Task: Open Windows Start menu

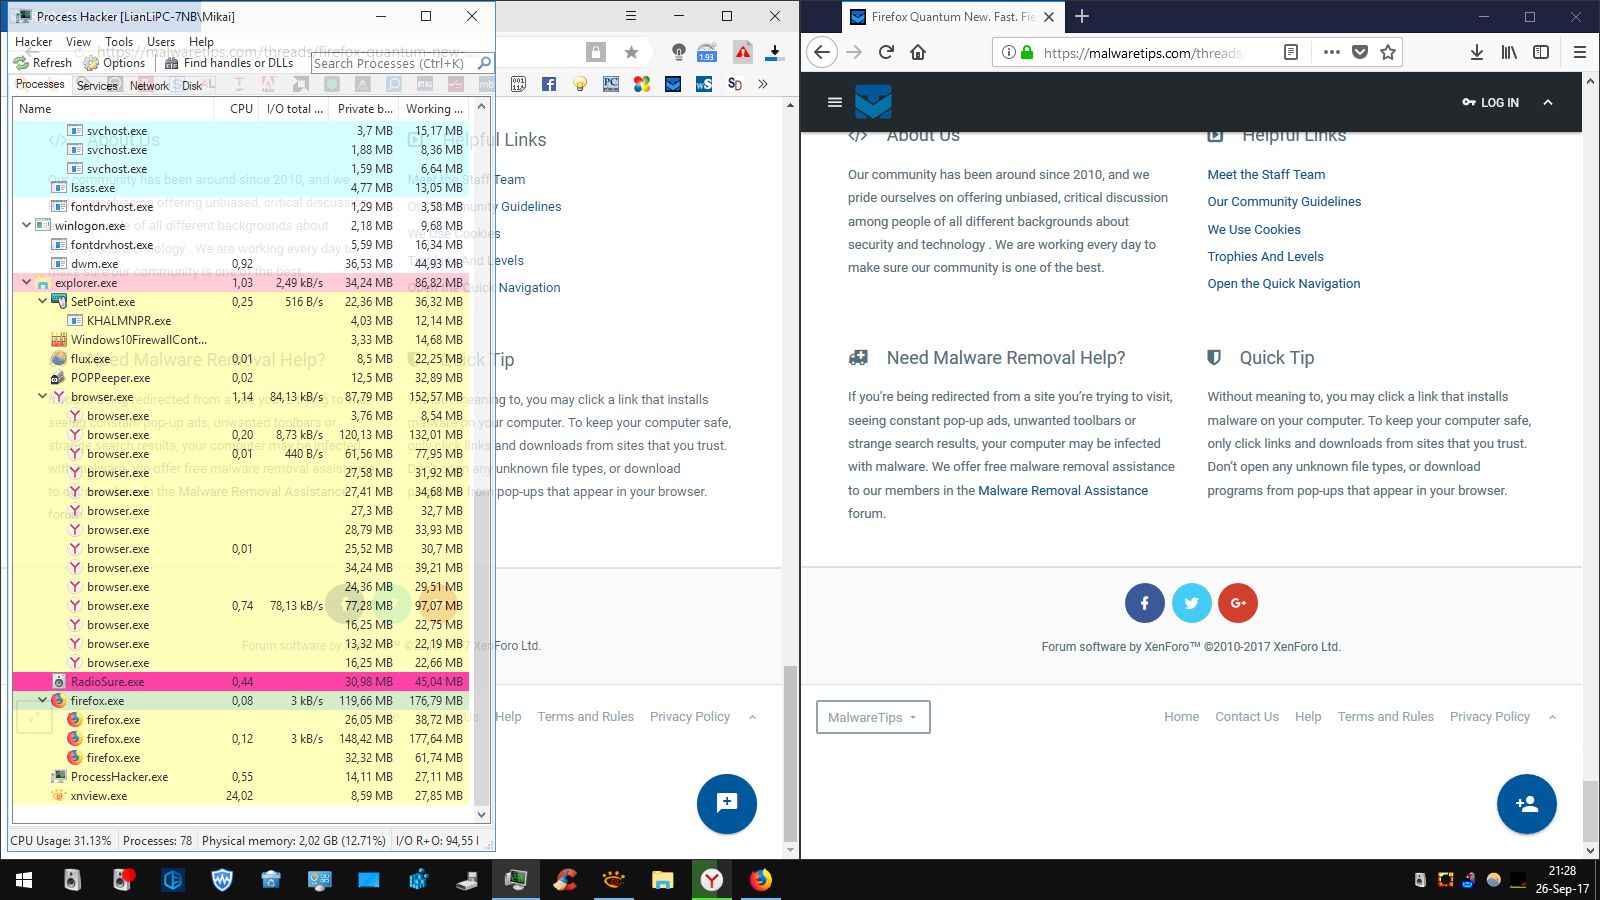Action: click(x=24, y=880)
